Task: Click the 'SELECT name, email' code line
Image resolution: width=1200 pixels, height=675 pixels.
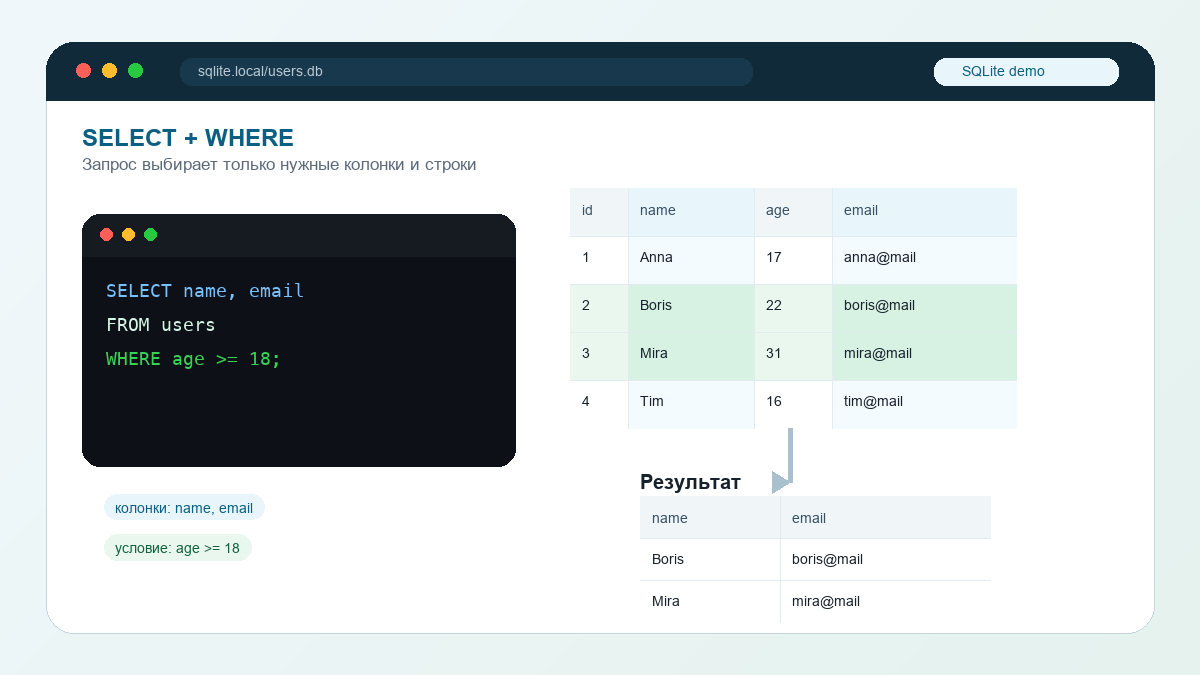Action: (x=205, y=291)
